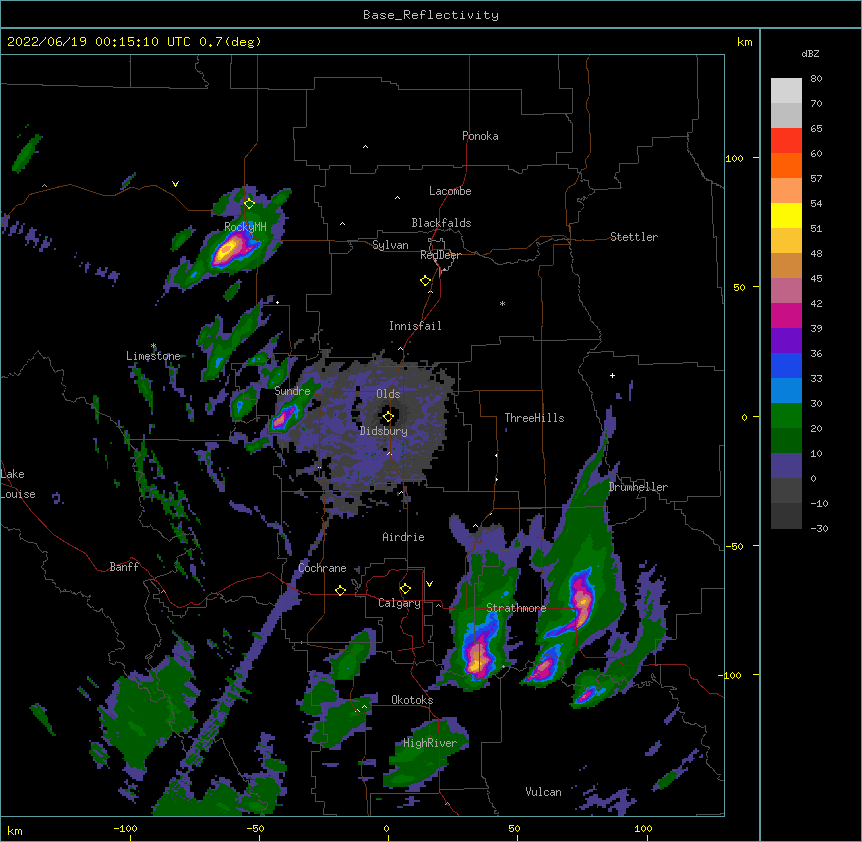Click the Ponoka city label

pos(480,136)
